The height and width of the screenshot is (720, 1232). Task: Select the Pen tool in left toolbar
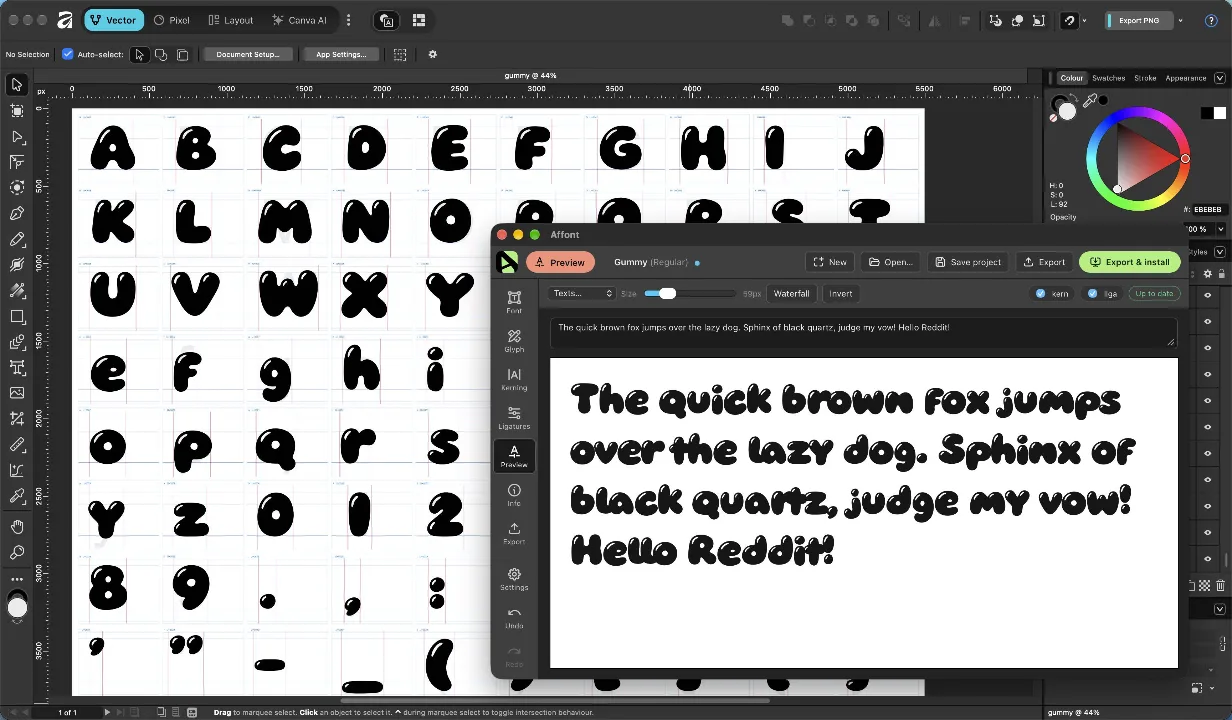point(17,213)
